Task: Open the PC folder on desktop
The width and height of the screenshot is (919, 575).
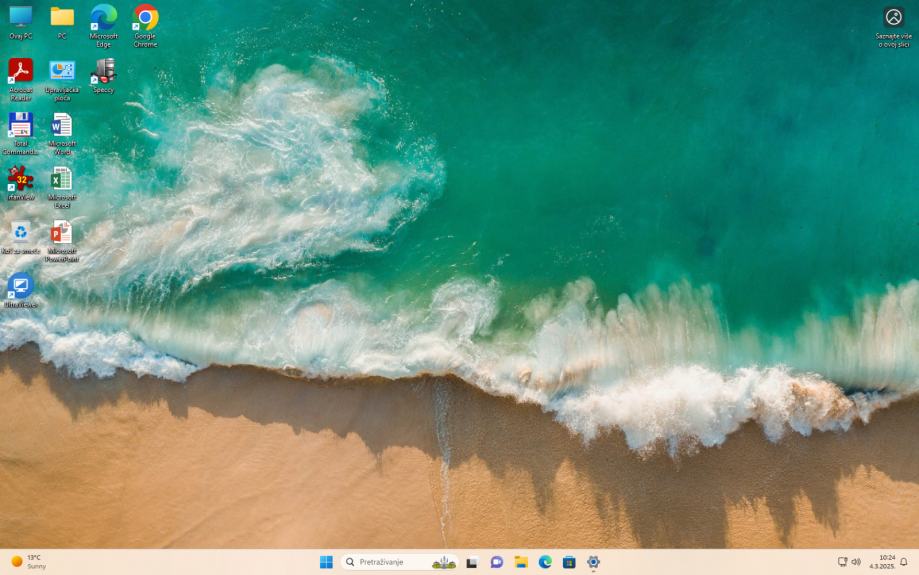Action: 62,22
